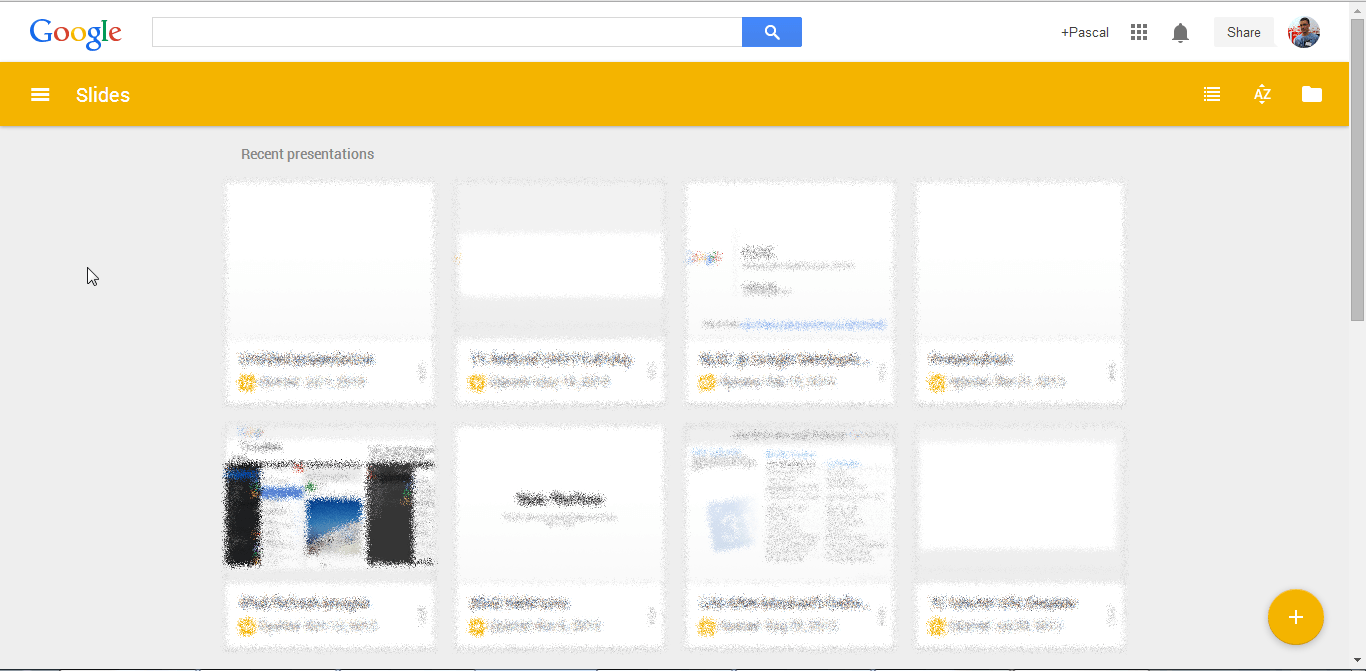The width and height of the screenshot is (1366, 671).
Task: Open the presentation with beach photo thumbnail
Action: pyautogui.click(x=330, y=505)
